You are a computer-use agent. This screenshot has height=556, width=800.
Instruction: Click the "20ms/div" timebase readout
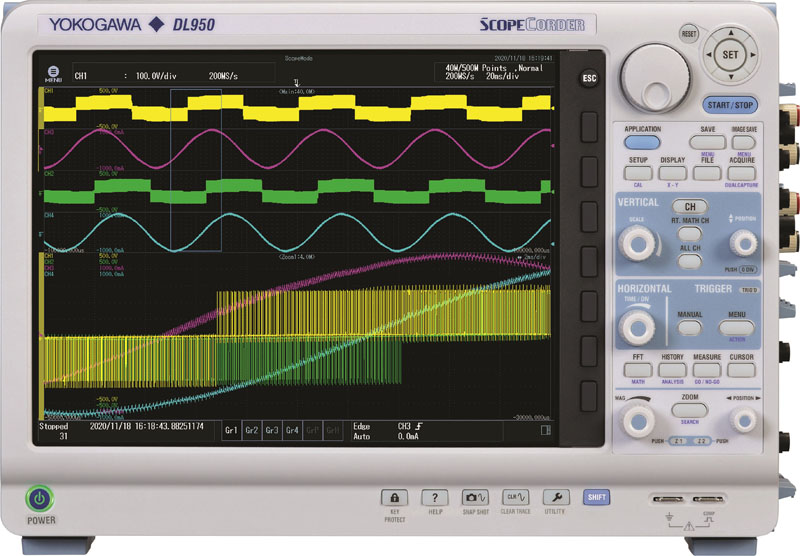click(503, 76)
